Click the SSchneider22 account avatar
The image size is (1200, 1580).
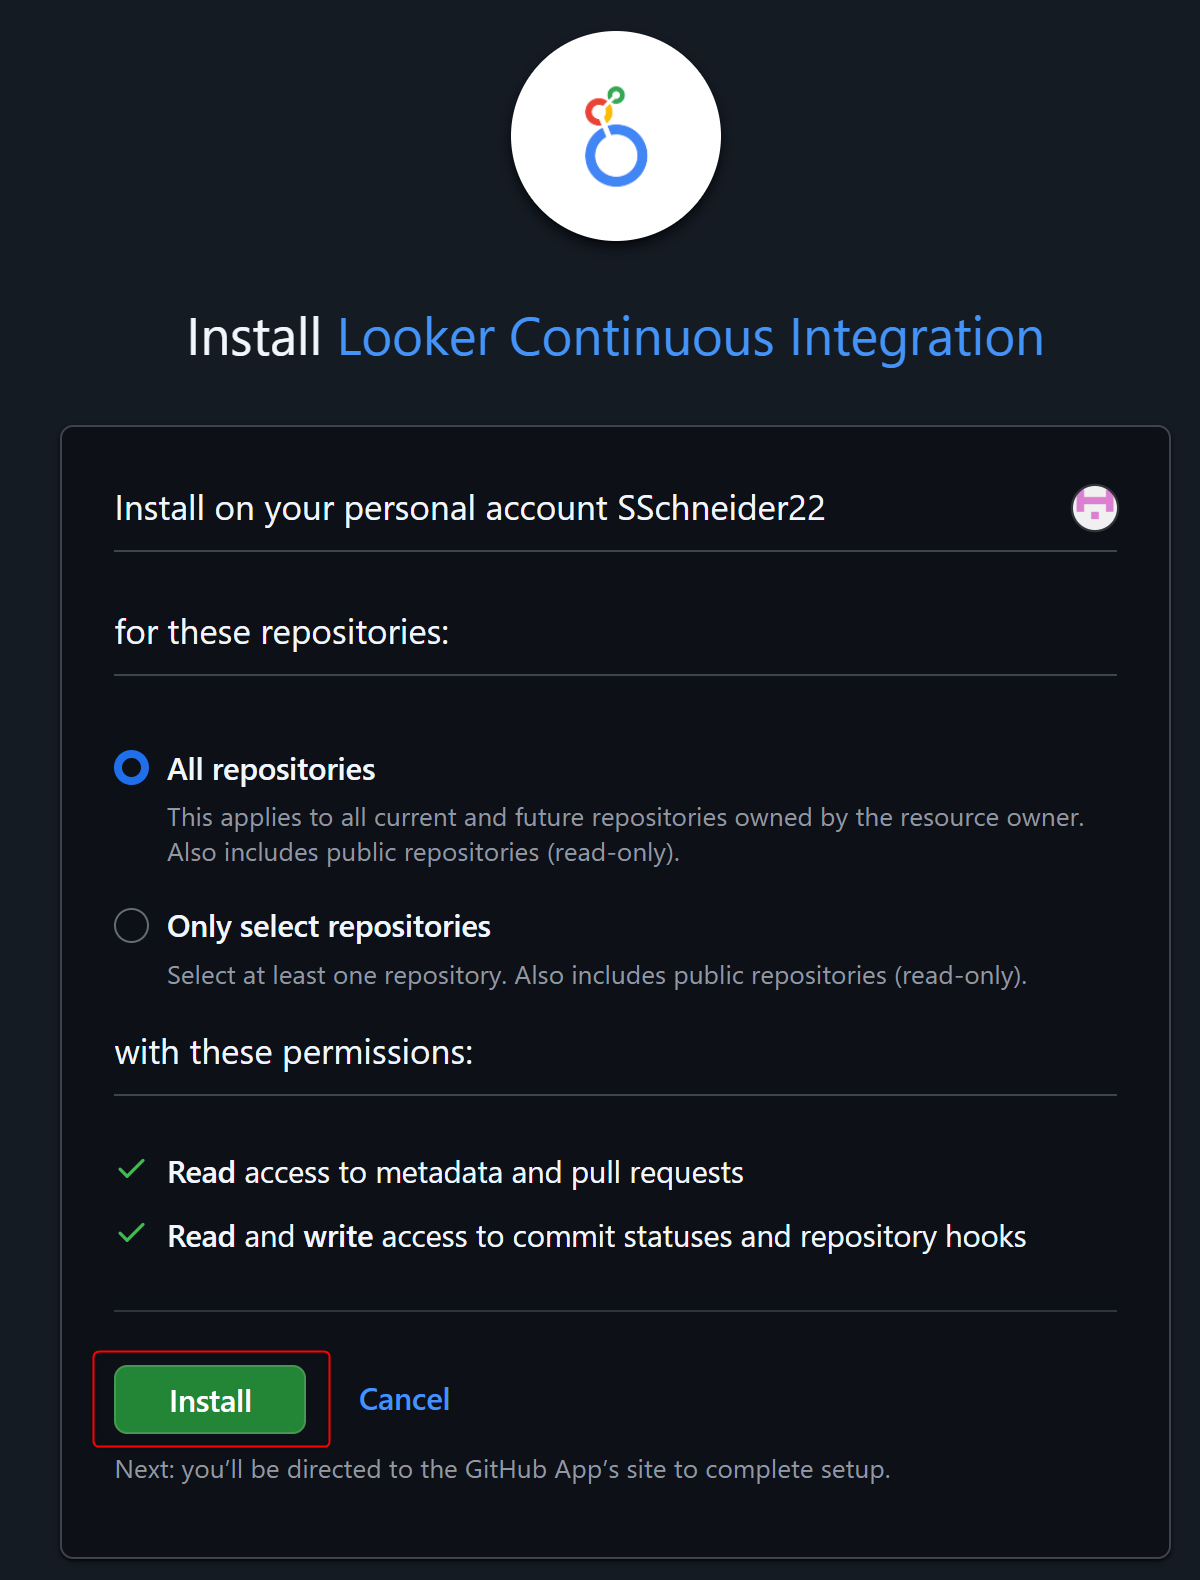pyautogui.click(x=1095, y=508)
